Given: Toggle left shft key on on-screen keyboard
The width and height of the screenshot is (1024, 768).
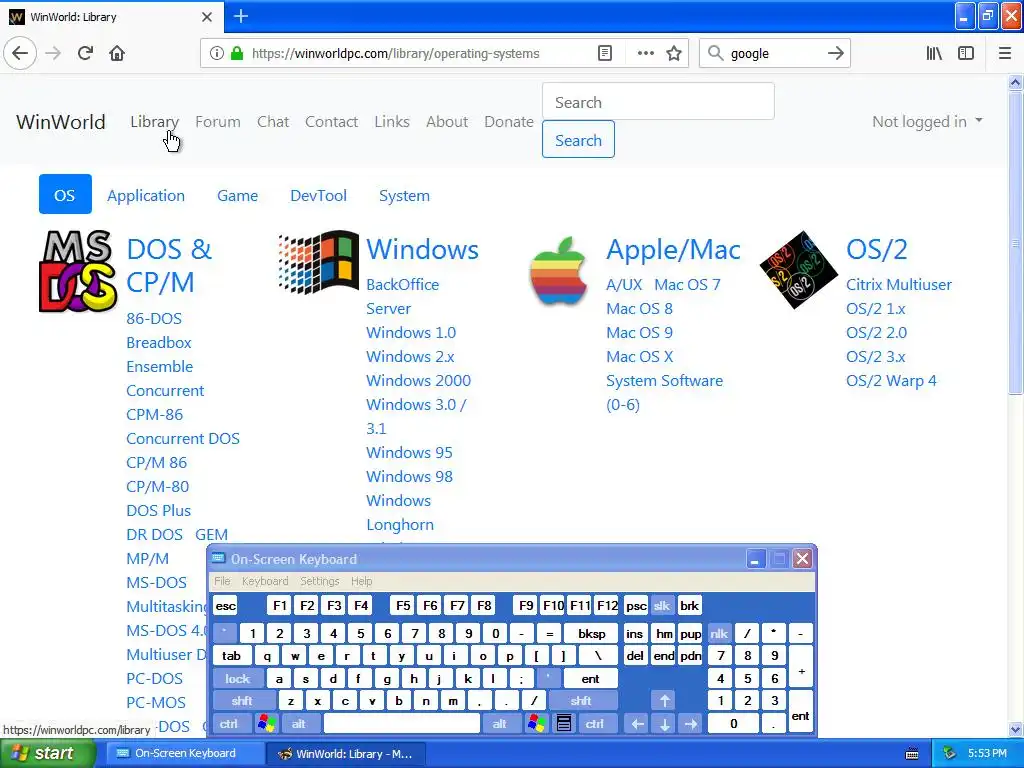Looking at the screenshot, I should coord(242,701).
